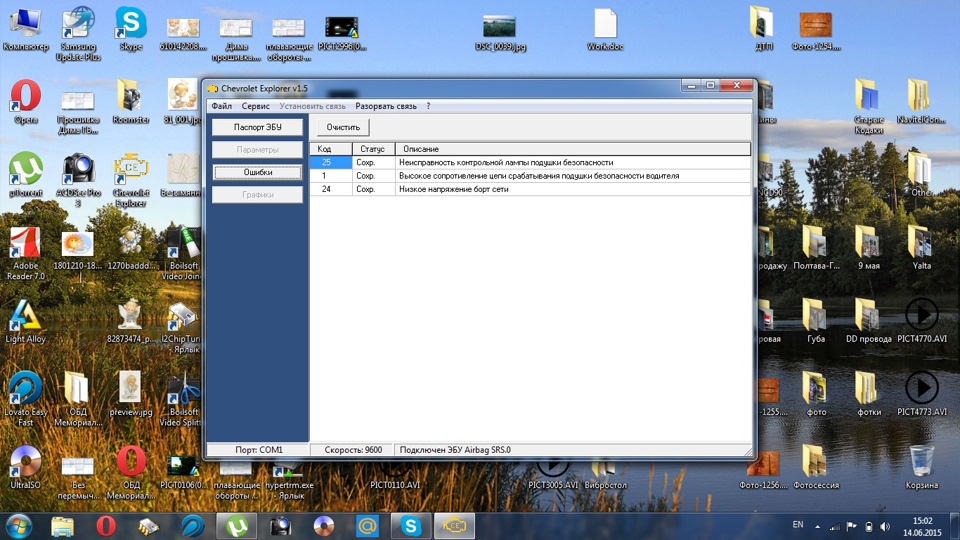This screenshot has height=540, width=960.
Task: Click Разорвать связь in the menu bar
Action: tap(386, 106)
